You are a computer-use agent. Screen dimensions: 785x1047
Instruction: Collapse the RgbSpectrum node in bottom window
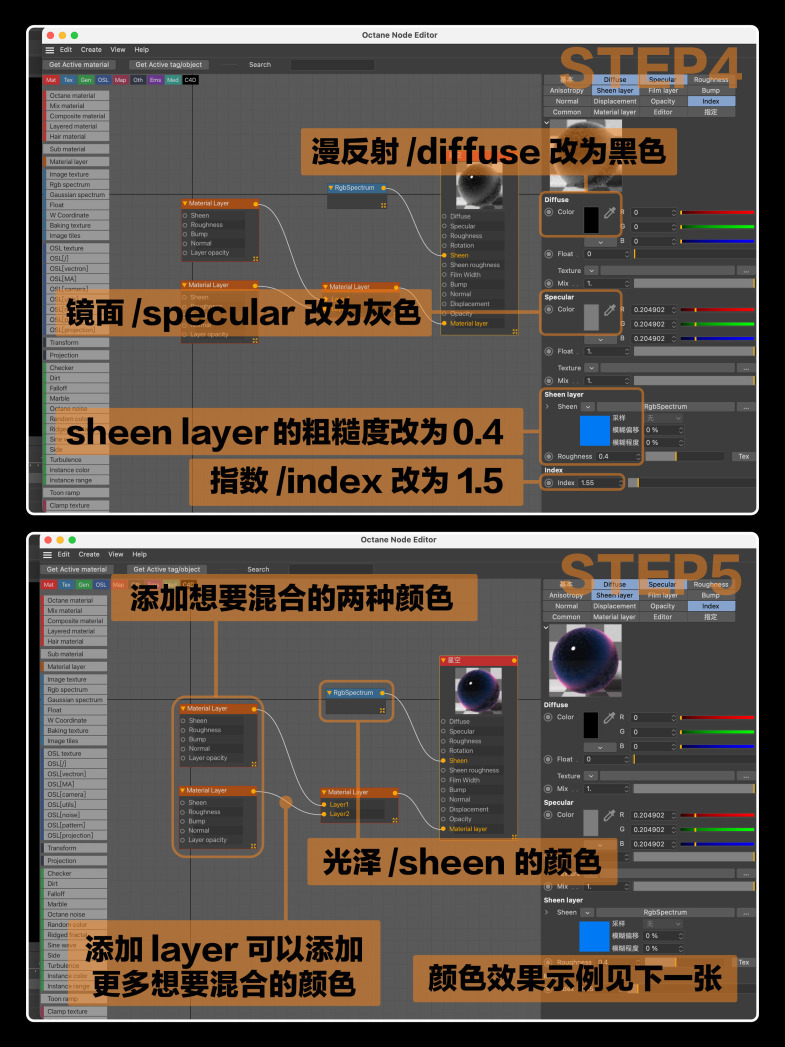click(330, 692)
